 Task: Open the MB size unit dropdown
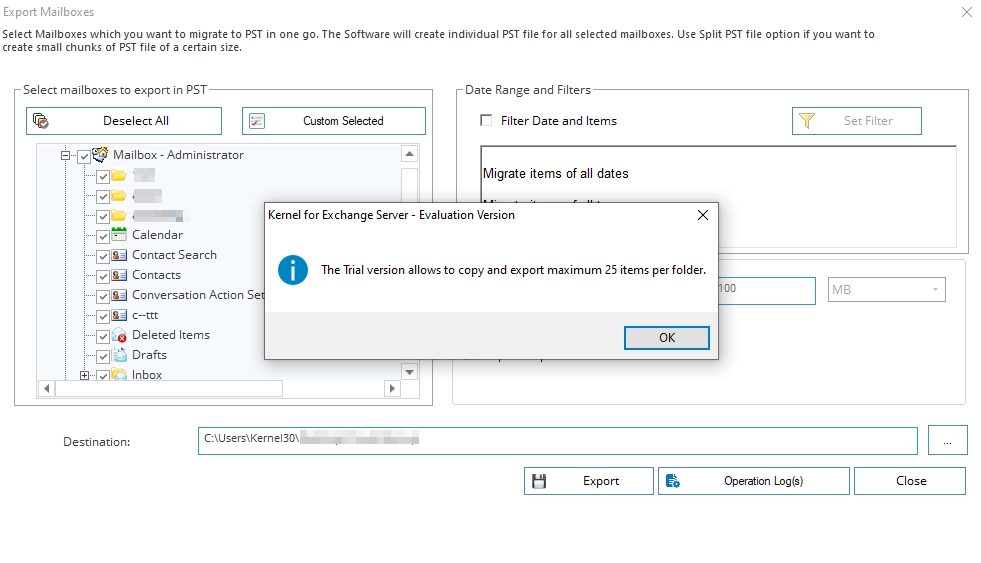pos(886,290)
